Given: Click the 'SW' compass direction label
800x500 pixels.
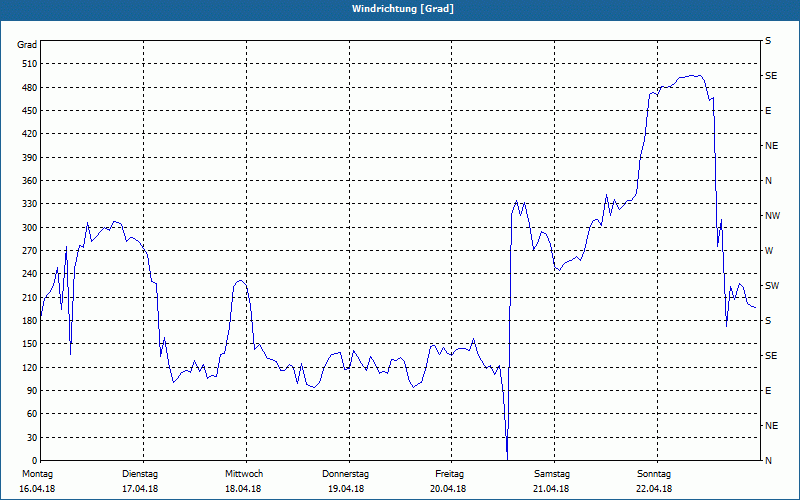Looking at the screenshot, I should [x=772, y=286].
